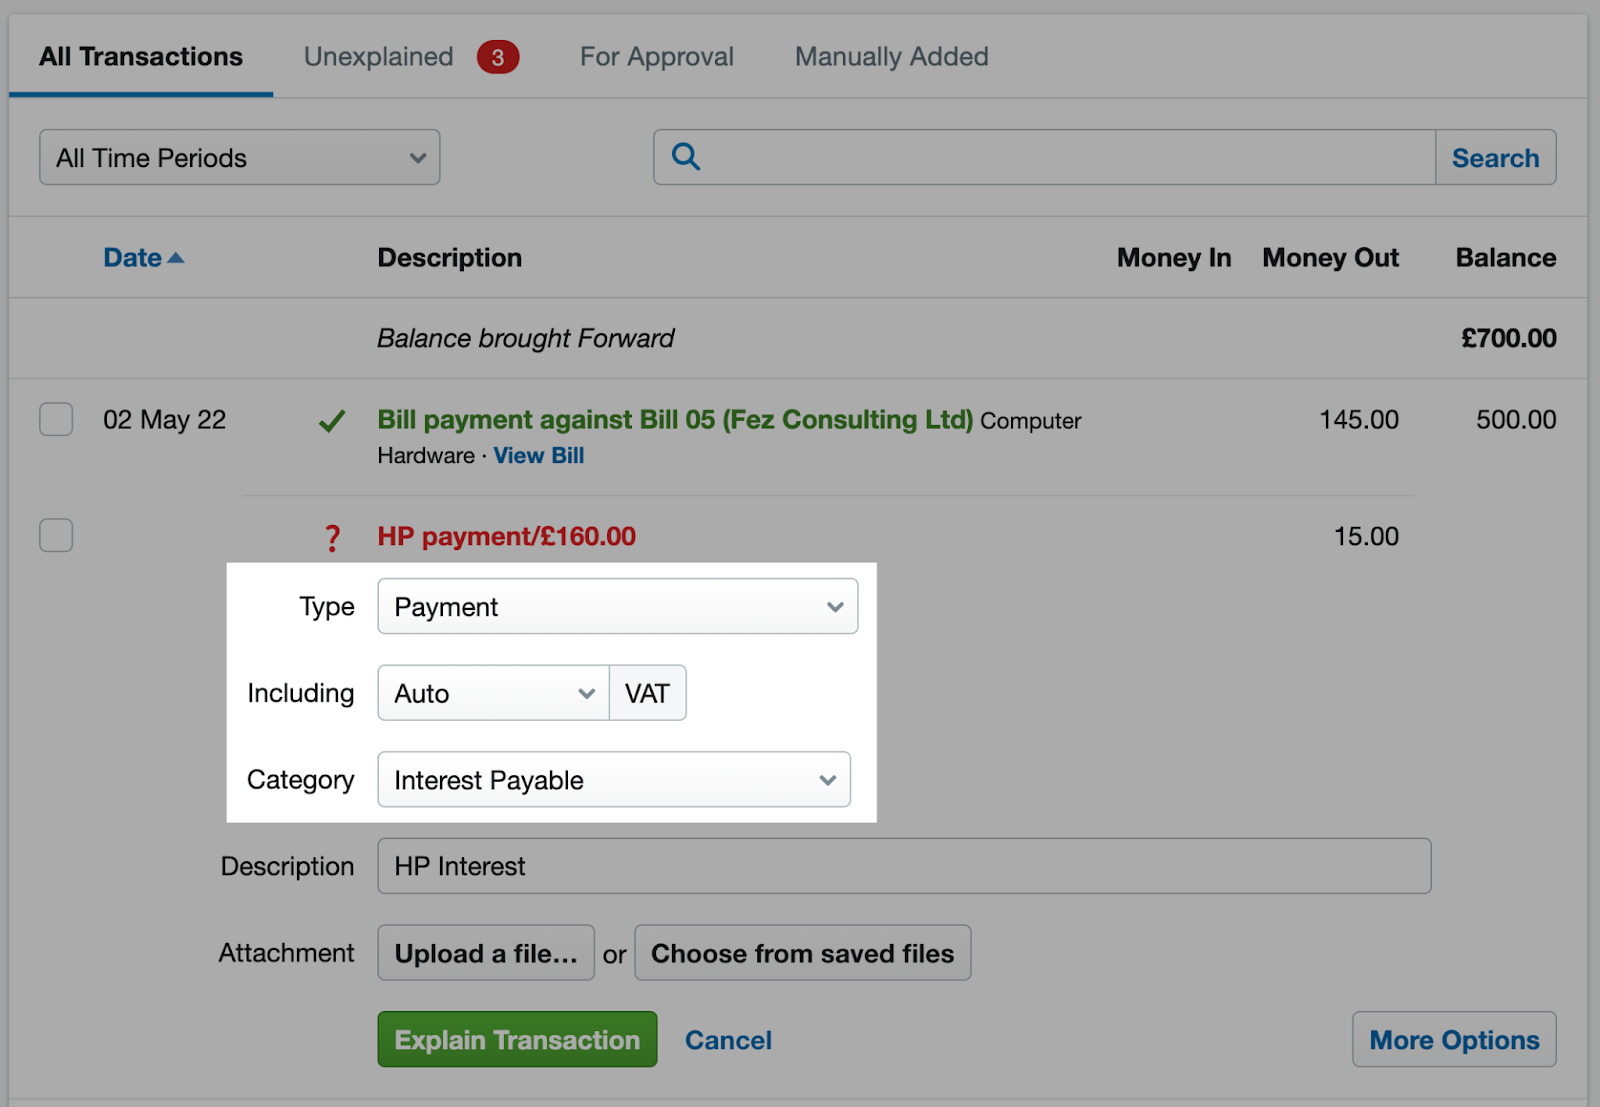Open the Category dropdown set to Interest Payable

[x=614, y=780]
